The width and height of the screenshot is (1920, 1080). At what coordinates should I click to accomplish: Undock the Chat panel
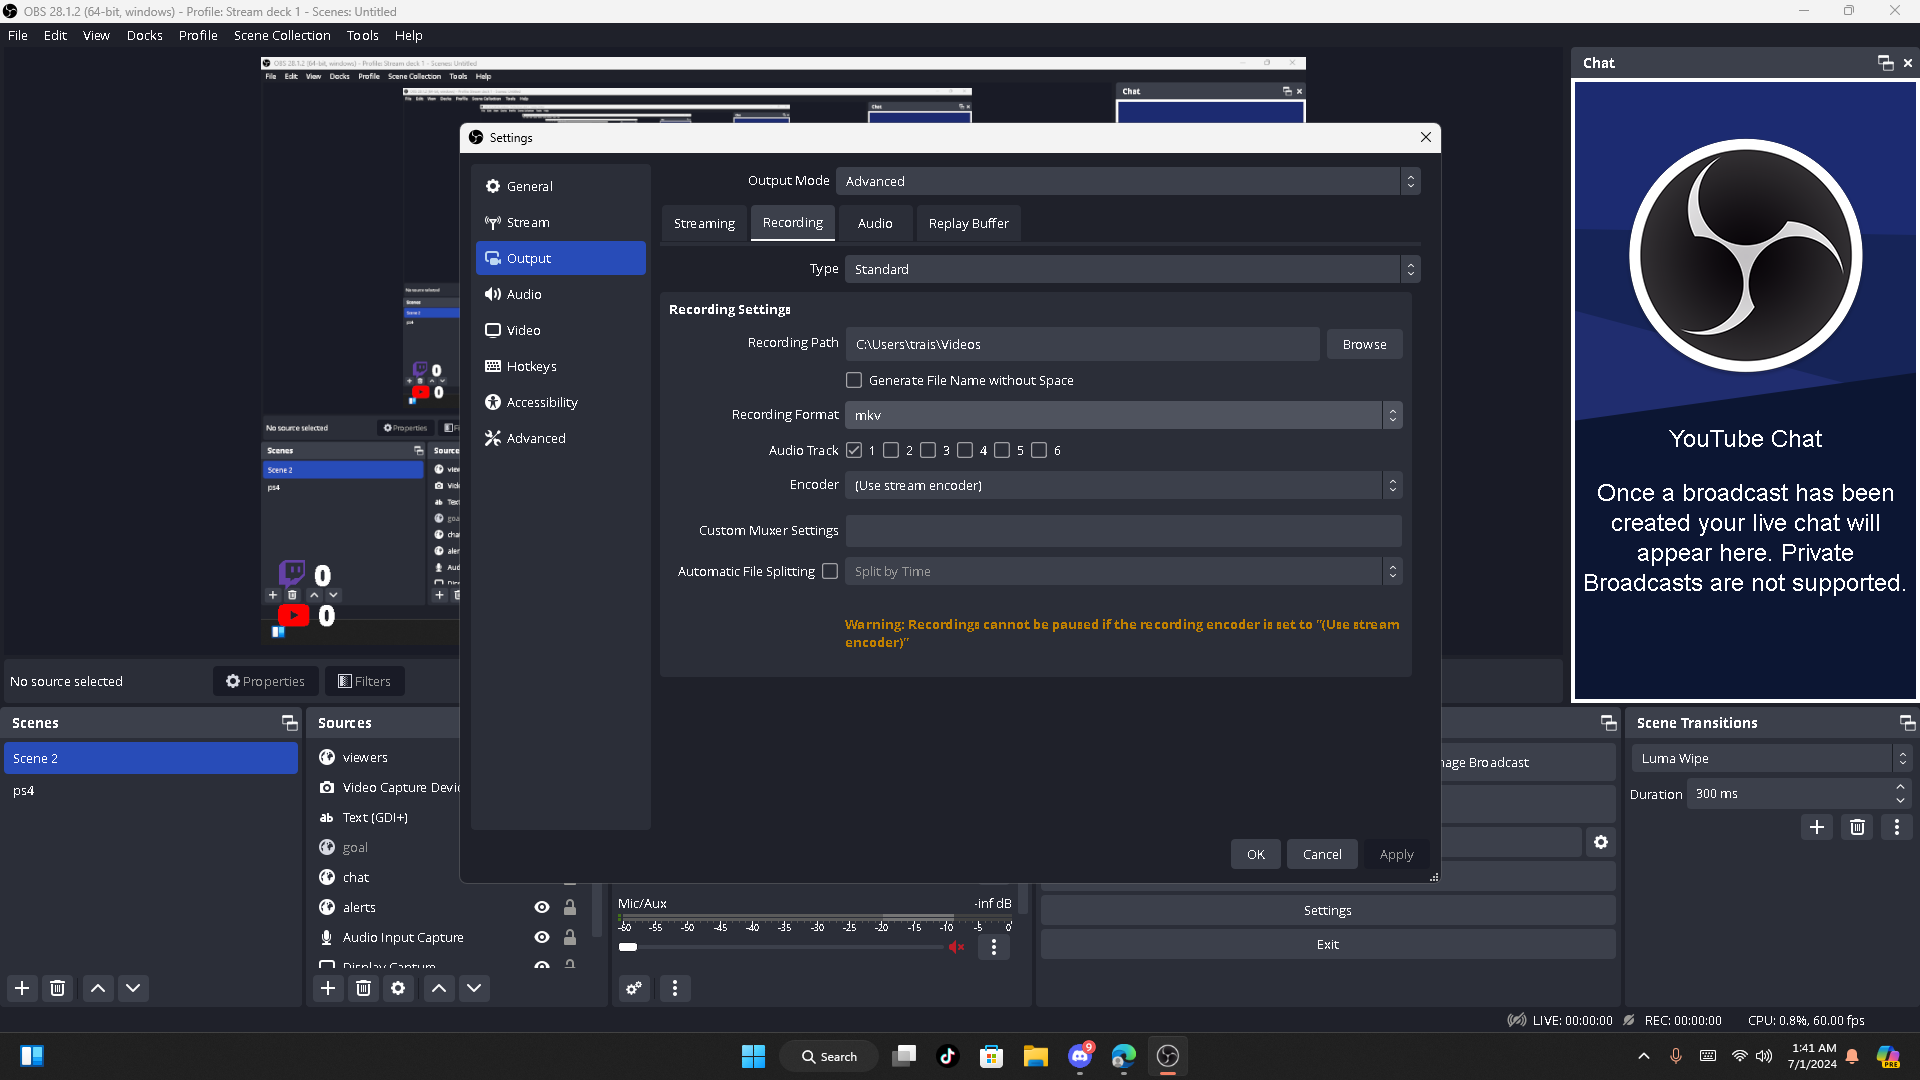pyautogui.click(x=1886, y=63)
